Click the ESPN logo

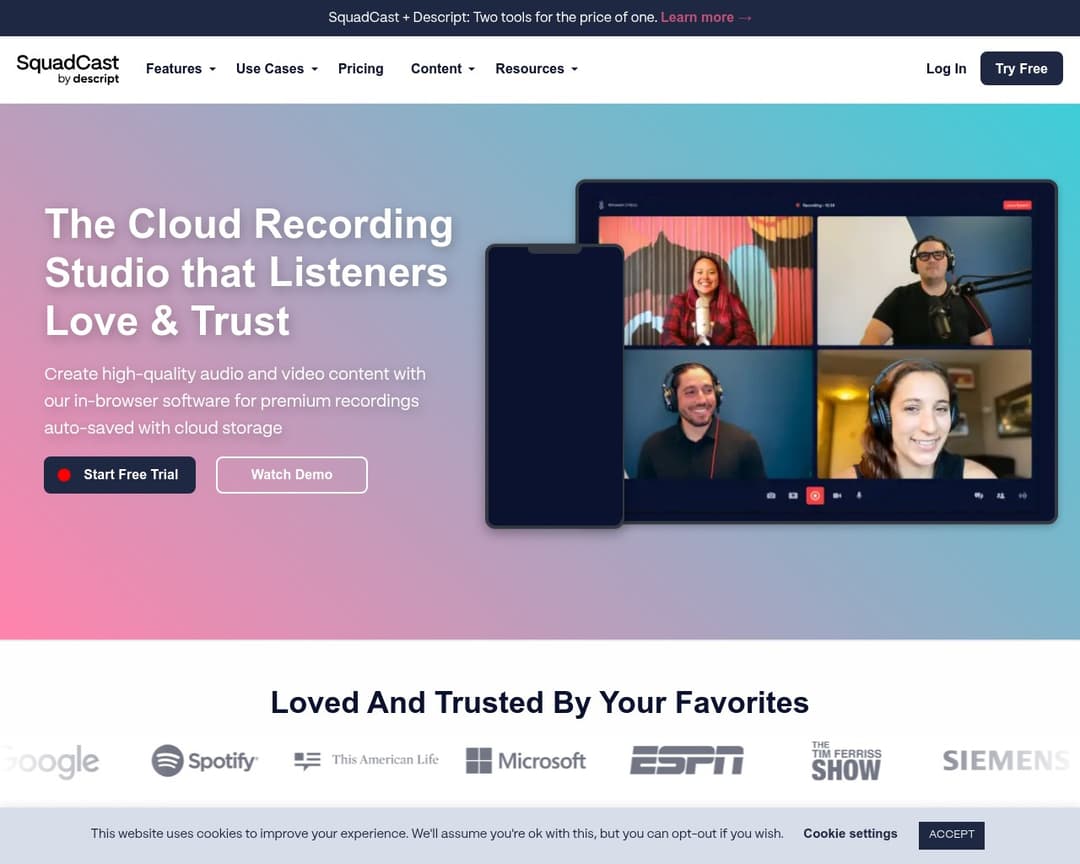click(687, 761)
